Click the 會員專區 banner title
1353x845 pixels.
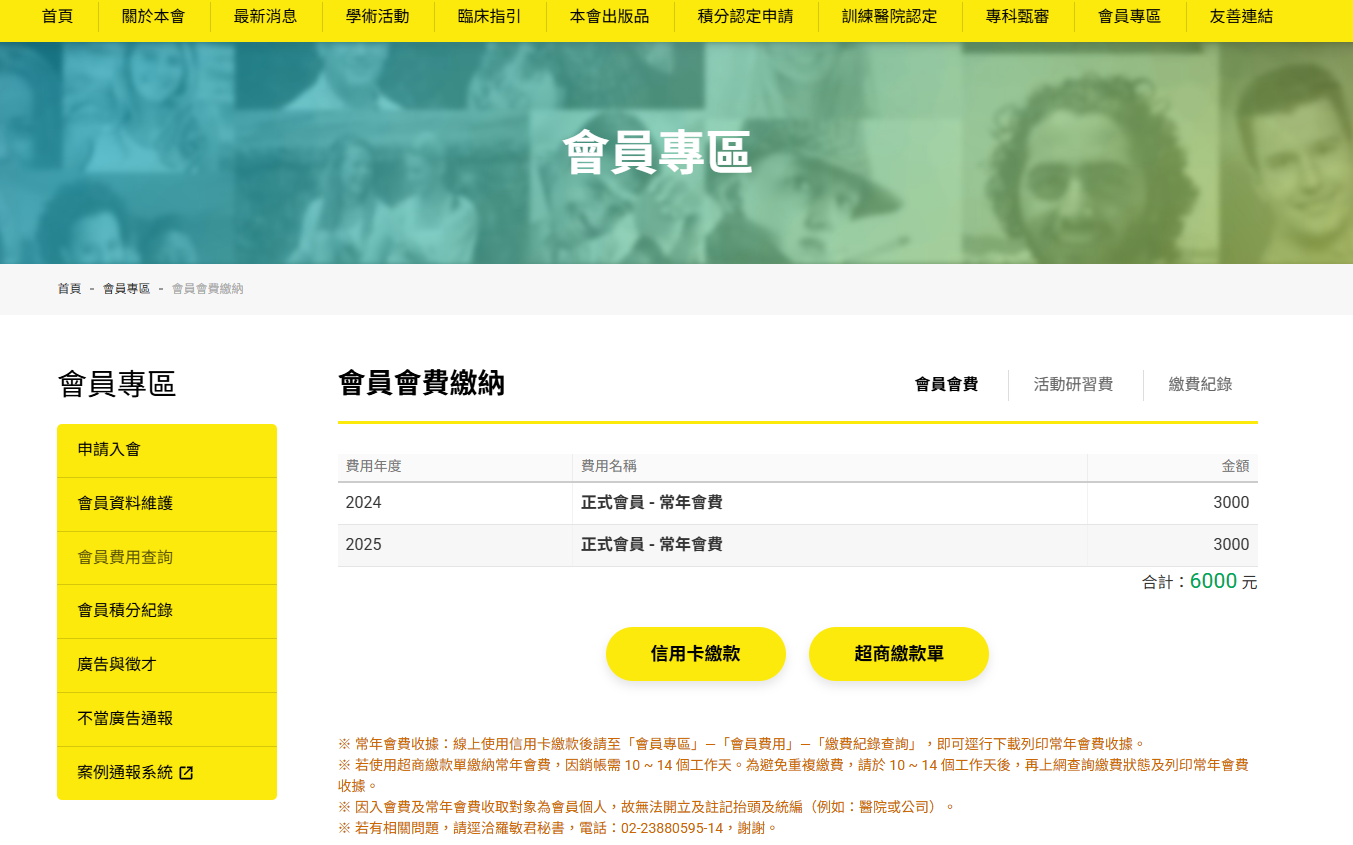click(x=657, y=152)
